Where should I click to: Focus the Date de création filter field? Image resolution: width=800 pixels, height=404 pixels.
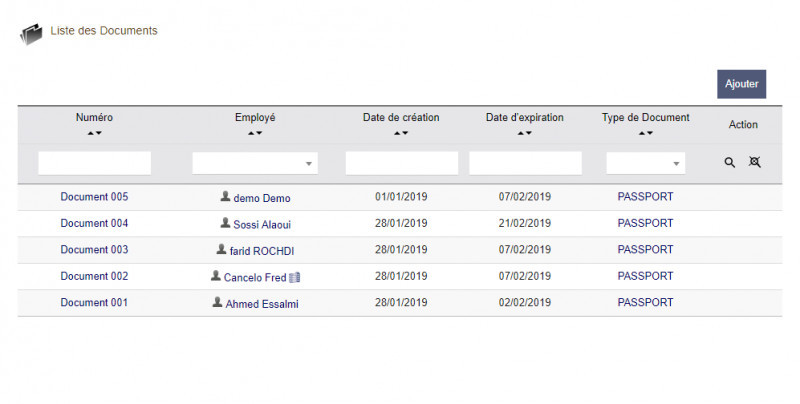[401, 163]
